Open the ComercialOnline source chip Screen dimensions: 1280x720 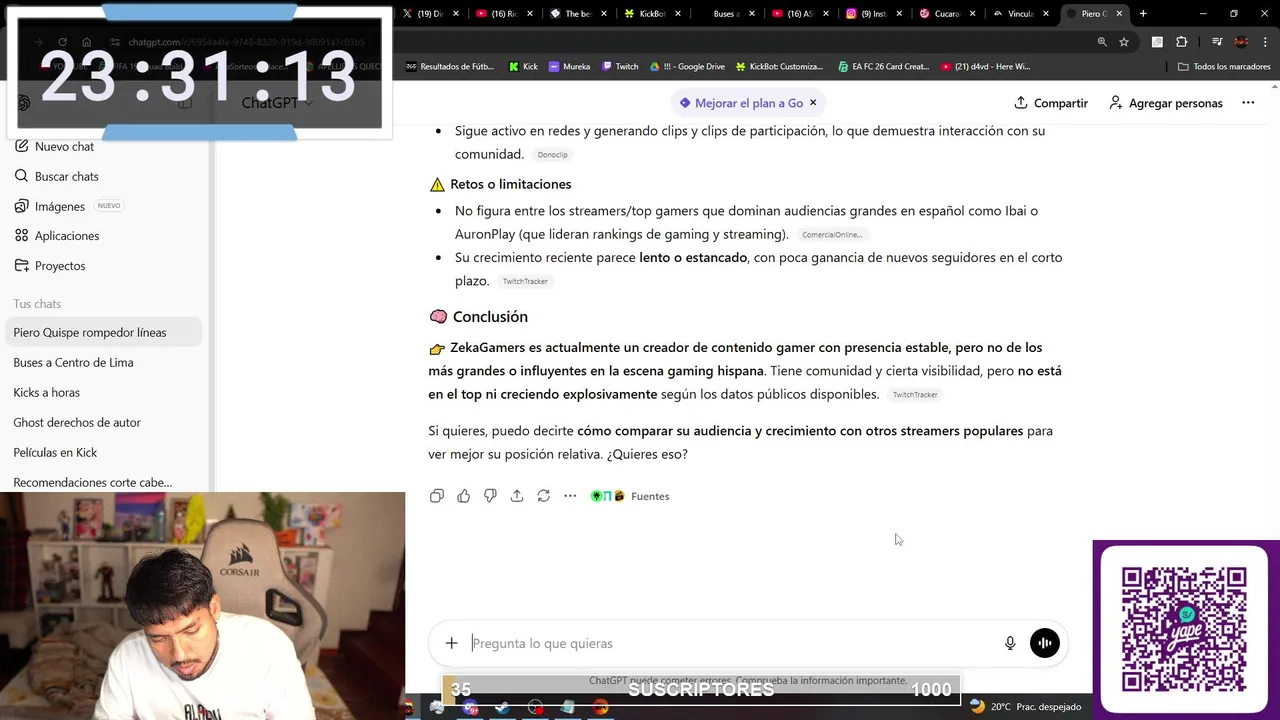832,235
